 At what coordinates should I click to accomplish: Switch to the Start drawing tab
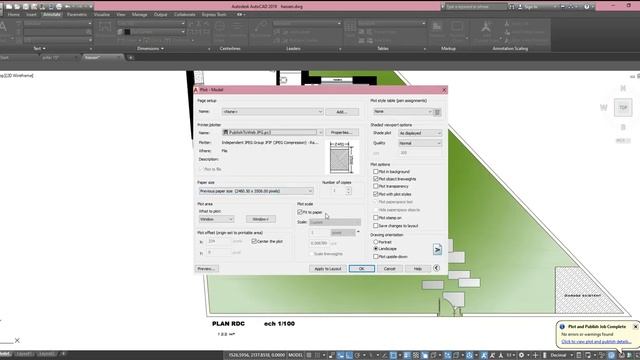point(4,58)
